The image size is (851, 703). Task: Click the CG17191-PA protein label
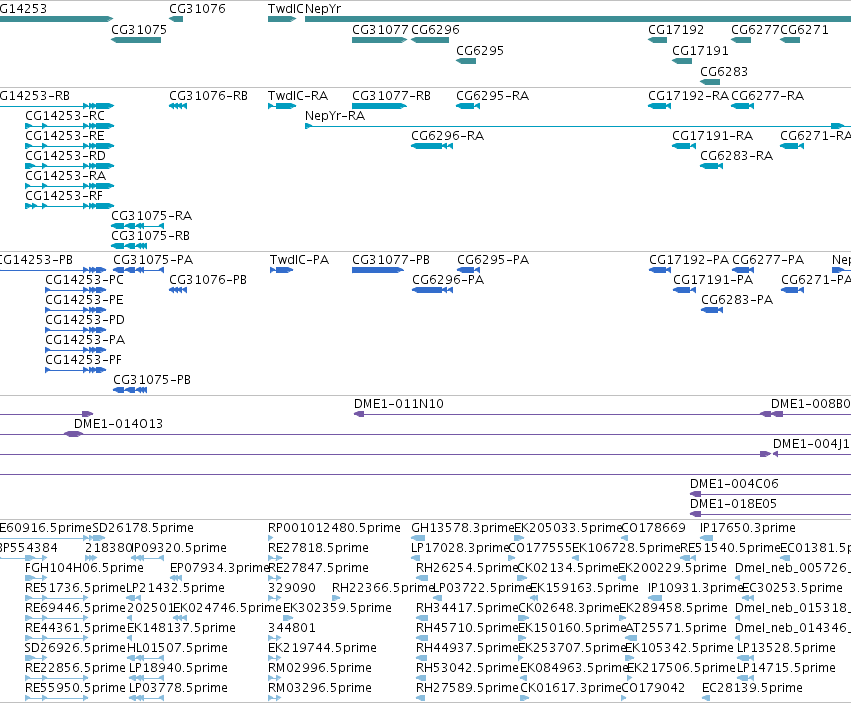pos(713,280)
